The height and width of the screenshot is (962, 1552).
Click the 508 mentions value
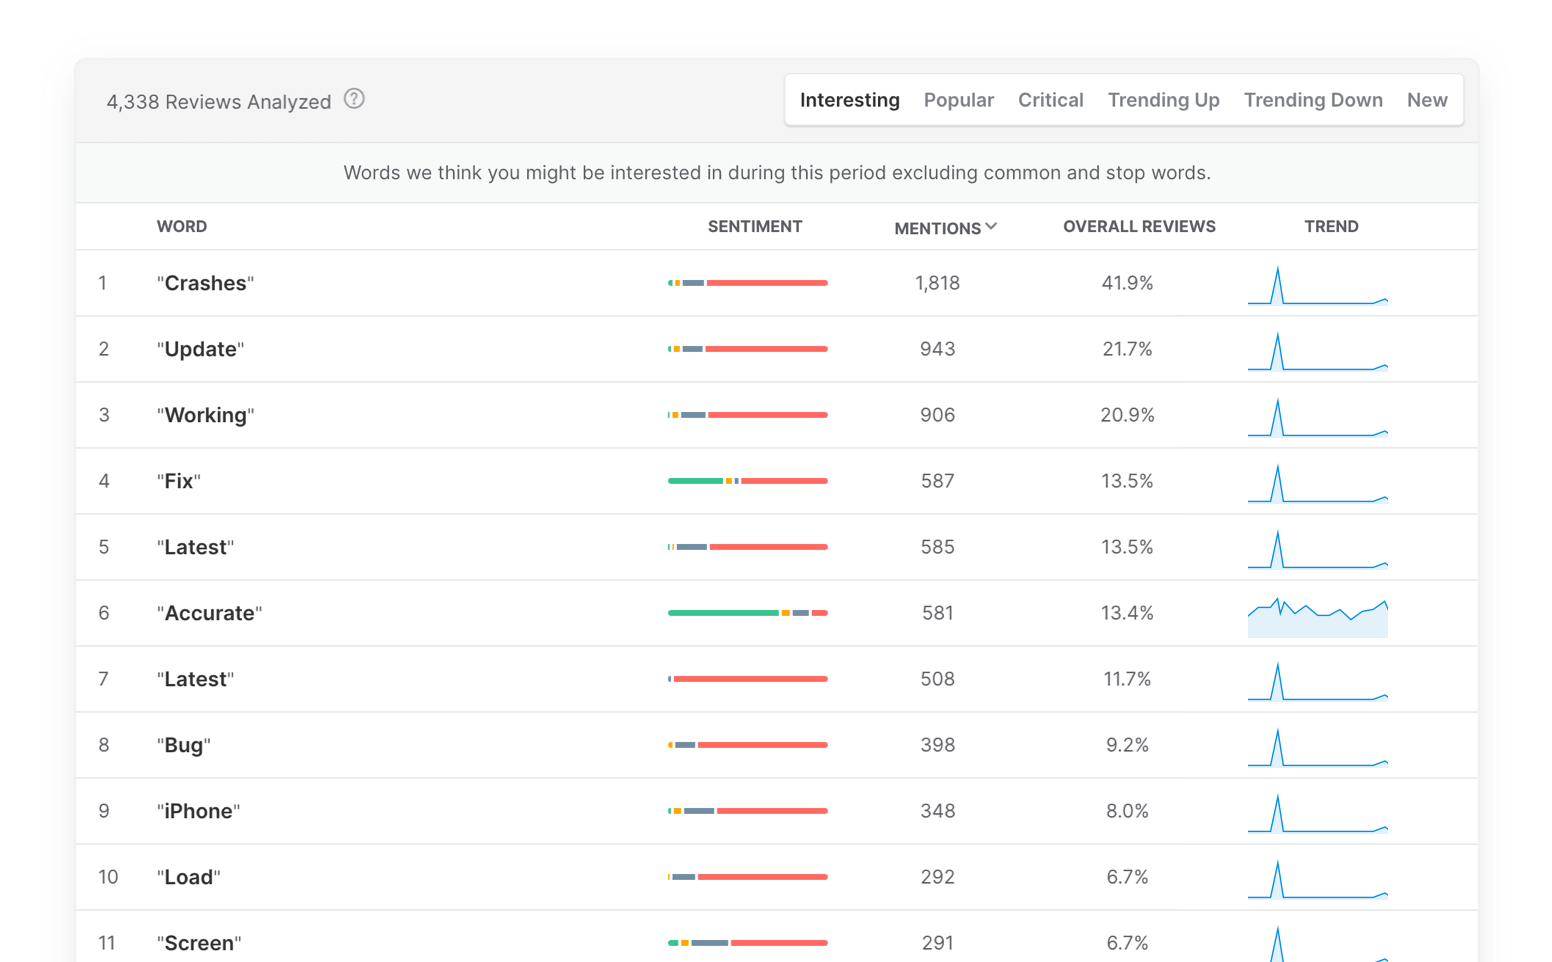pos(937,679)
